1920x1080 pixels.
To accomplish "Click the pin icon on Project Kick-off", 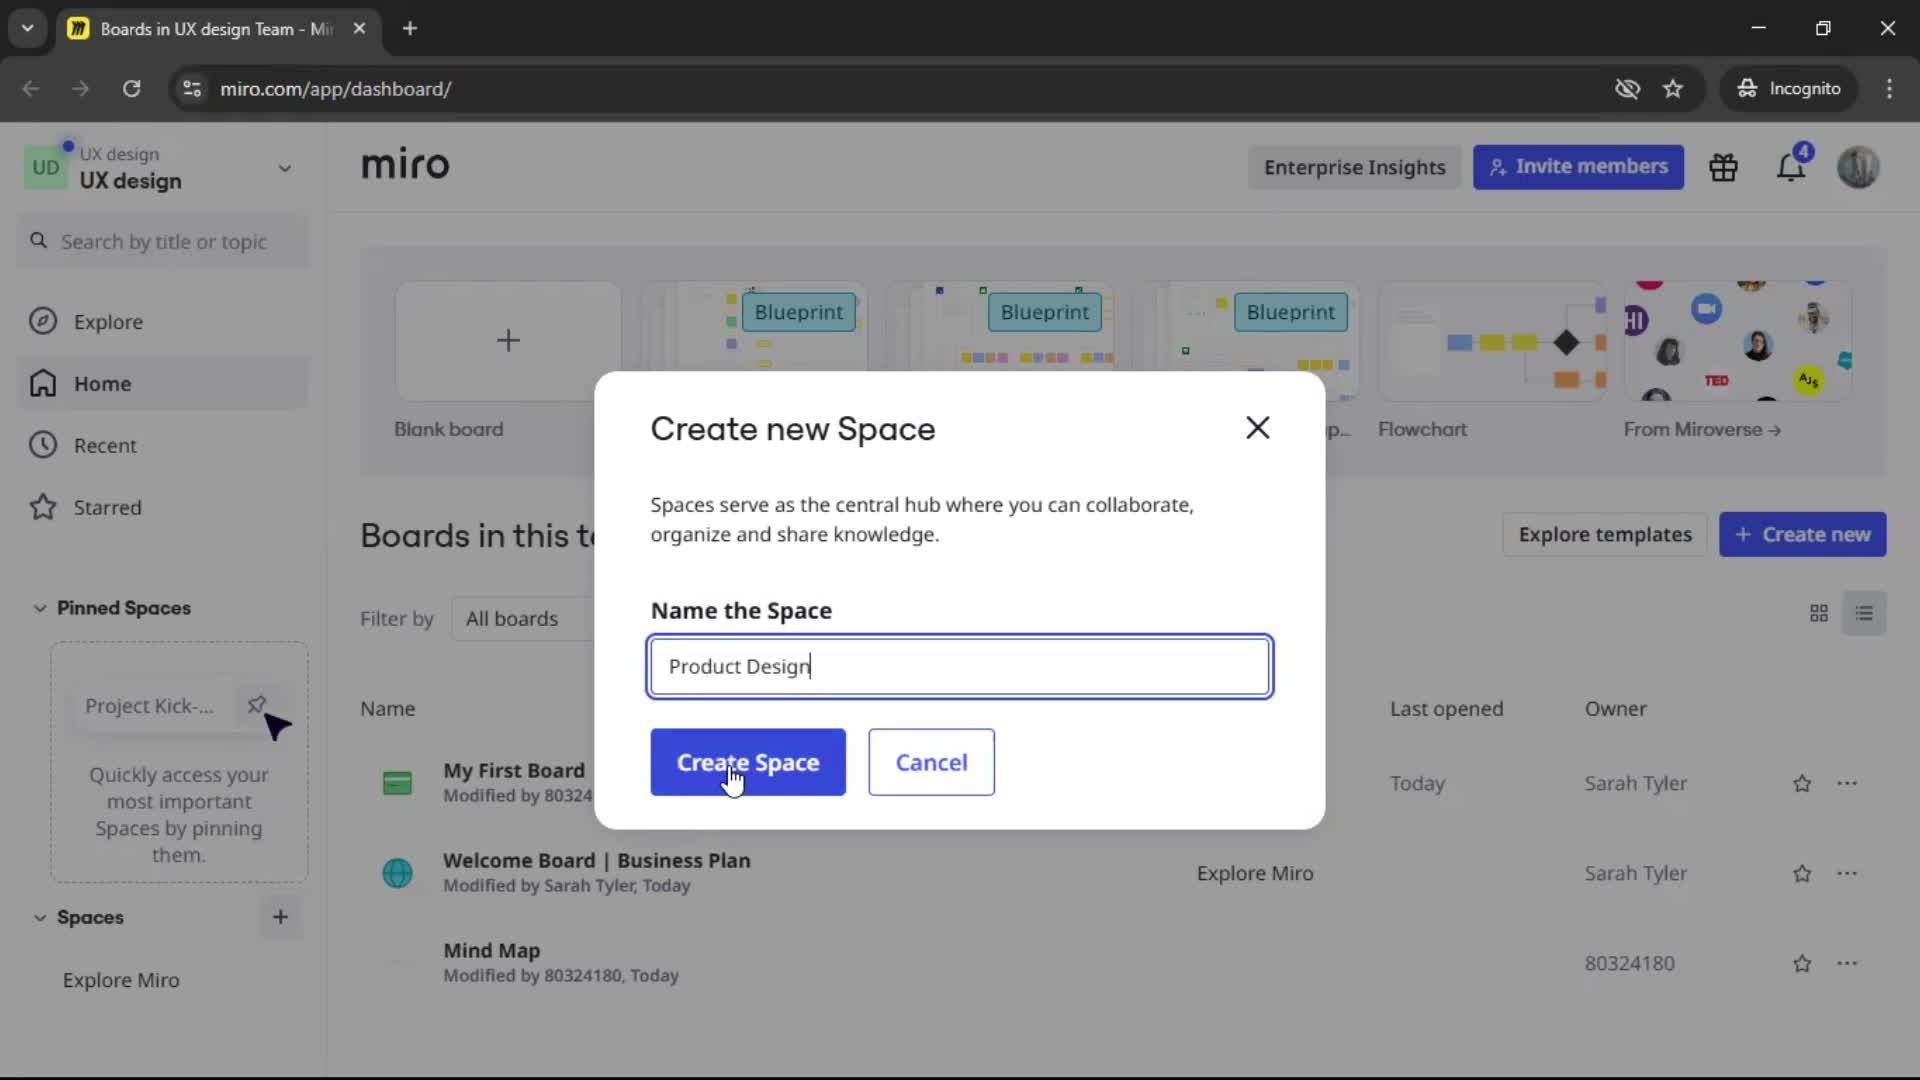I will pyautogui.click(x=256, y=705).
